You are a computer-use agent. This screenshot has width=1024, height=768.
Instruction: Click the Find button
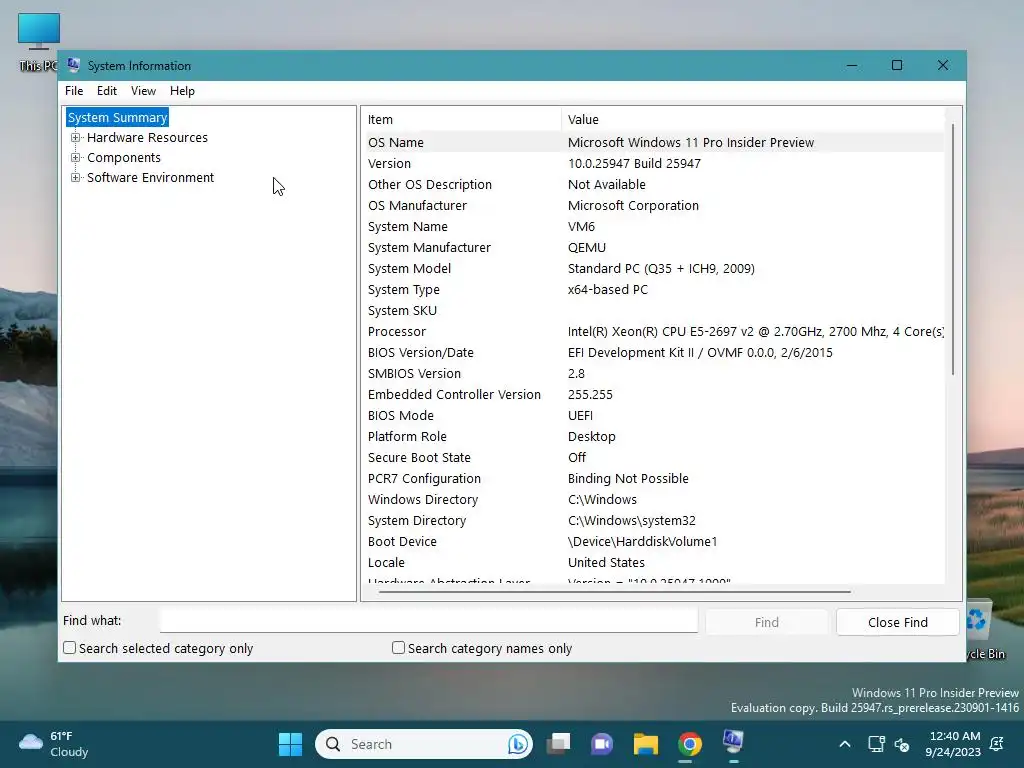pos(767,622)
